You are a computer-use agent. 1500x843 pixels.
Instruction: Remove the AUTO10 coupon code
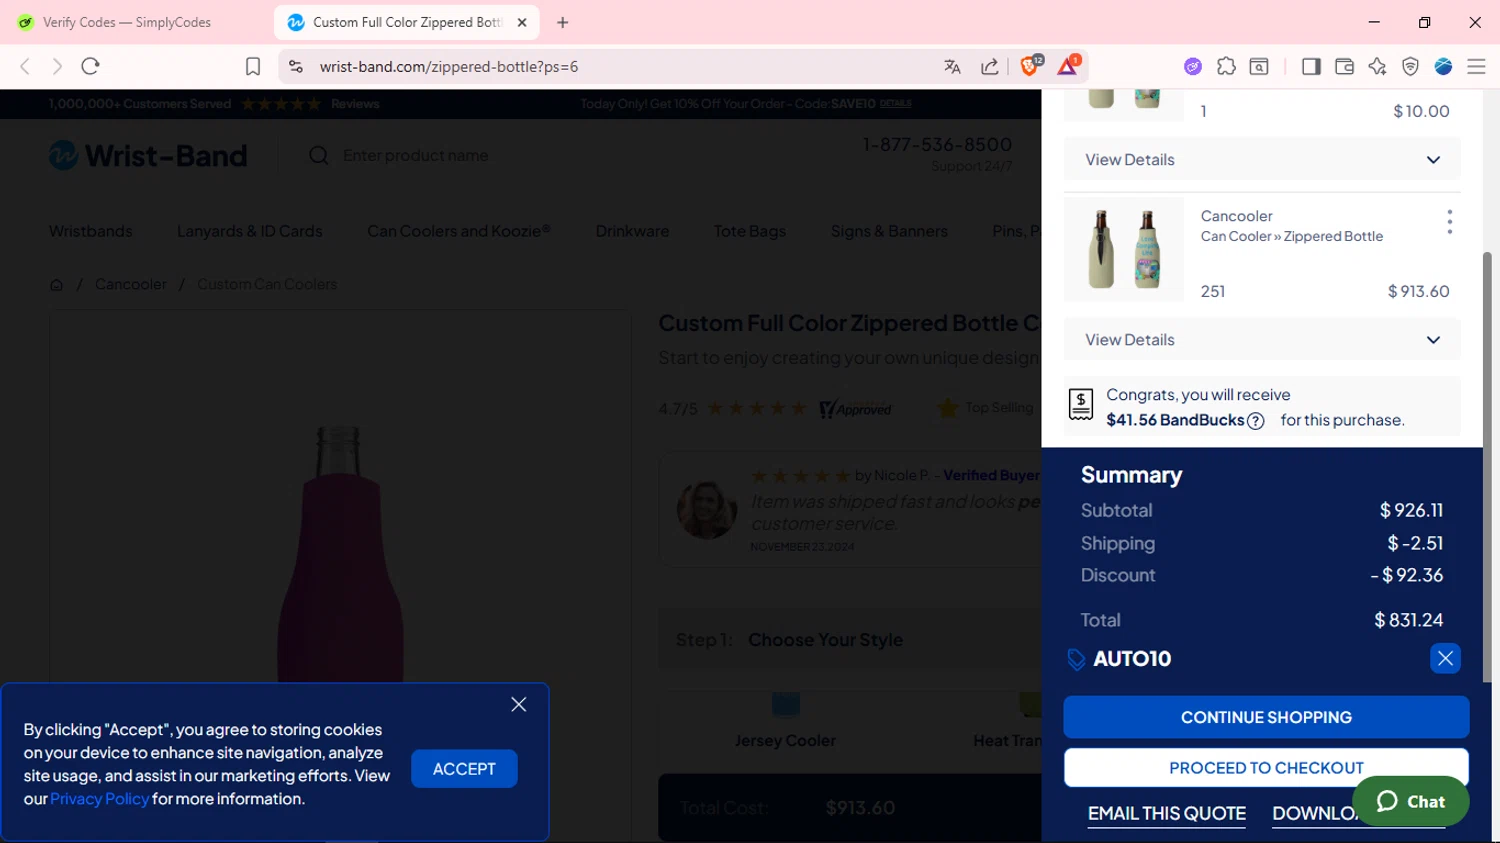pyautogui.click(x=1445, y=658)
